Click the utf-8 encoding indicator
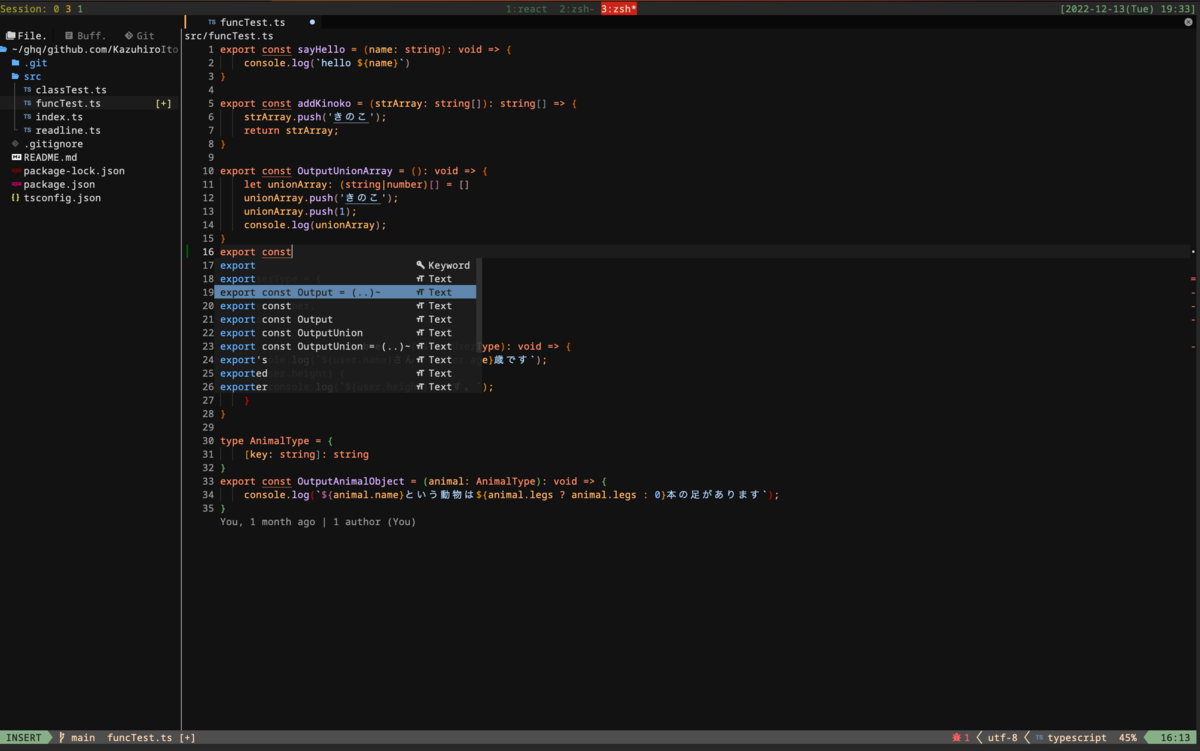Screen dimensions: 1200x751 pyautogui.click(x=1002, y=738)
